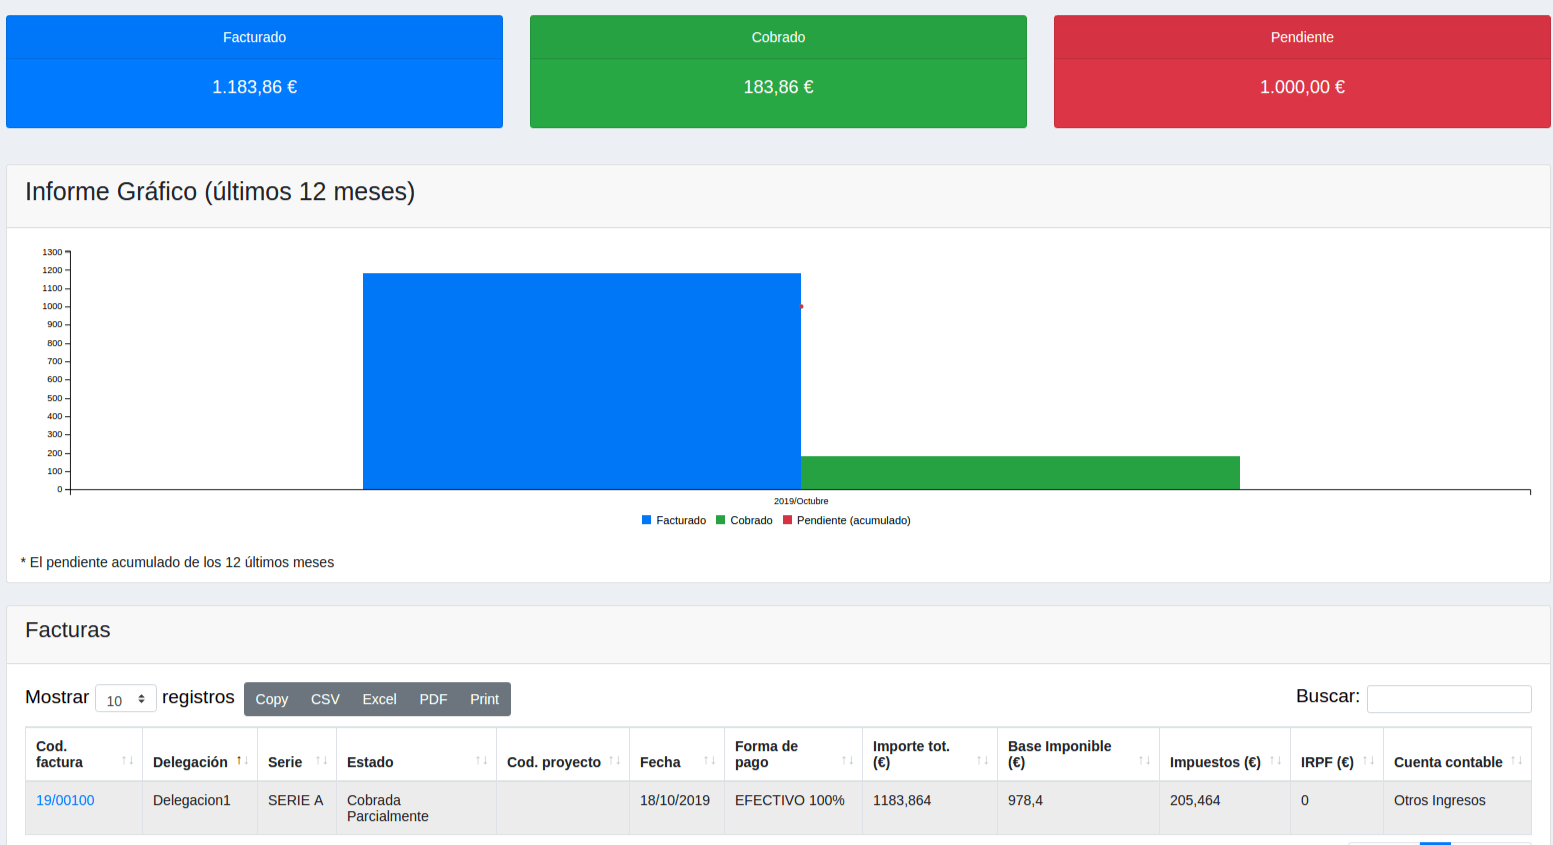Sort by Base Imponible column arrows
The height and width of the screenshot is (845, 1553).
pyautogui.click(x=1145, y=761)
